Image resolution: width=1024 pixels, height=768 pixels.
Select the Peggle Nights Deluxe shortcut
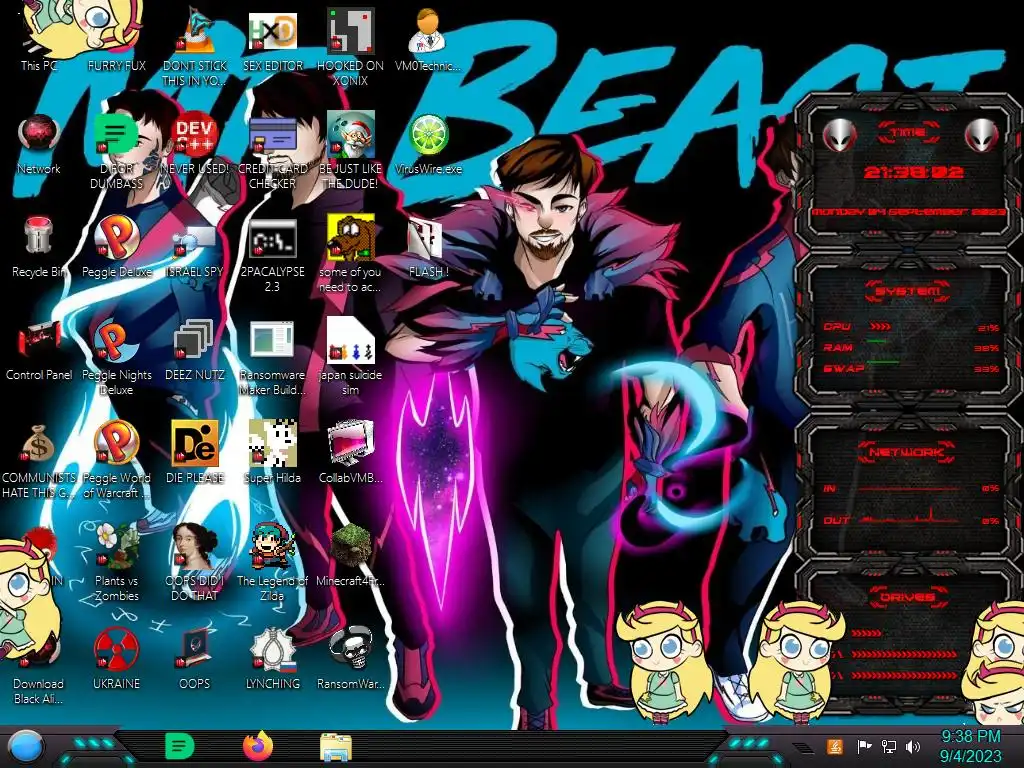coord(116,358)
